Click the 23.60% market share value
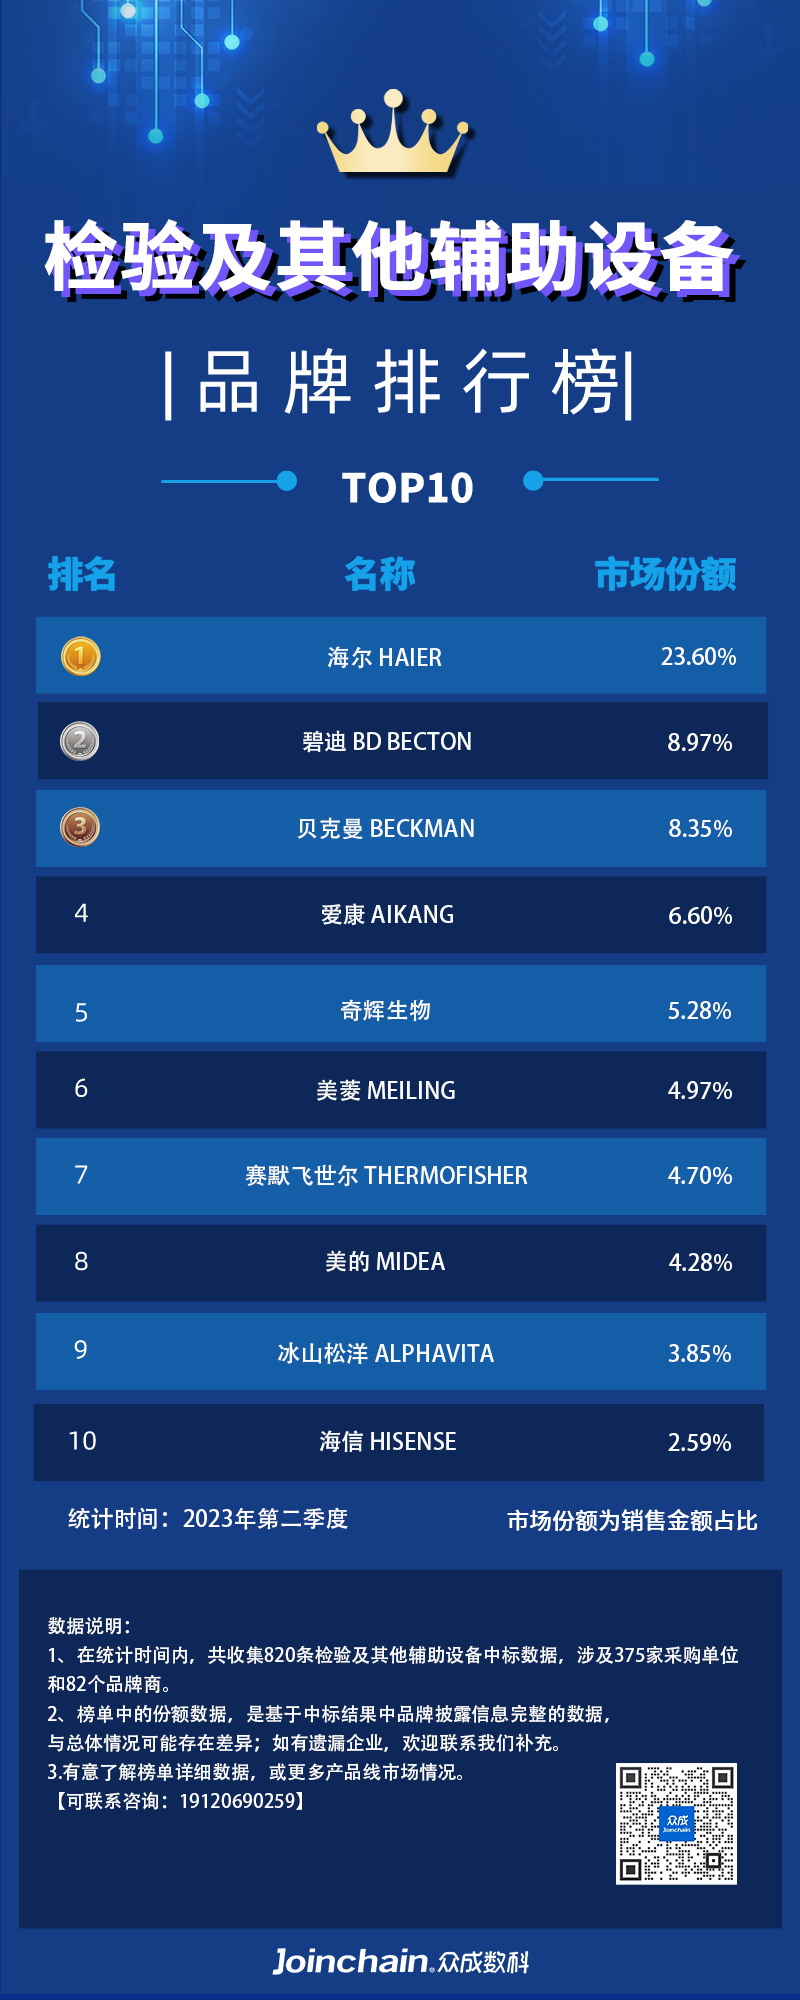The width and height of the screenshot is (800, 2000). [698, 657]
